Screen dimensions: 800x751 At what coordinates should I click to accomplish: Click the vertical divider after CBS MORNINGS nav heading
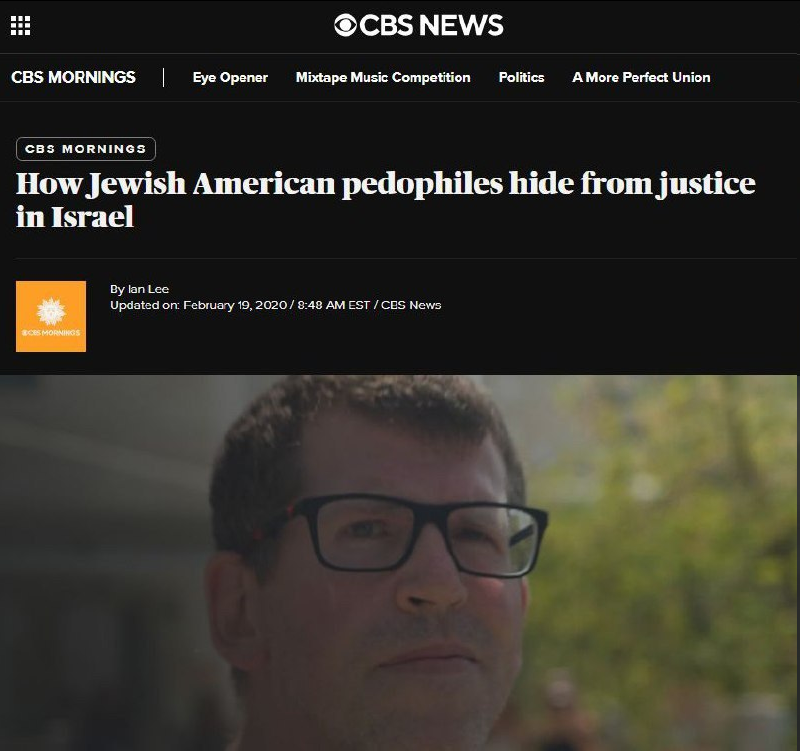163,78
